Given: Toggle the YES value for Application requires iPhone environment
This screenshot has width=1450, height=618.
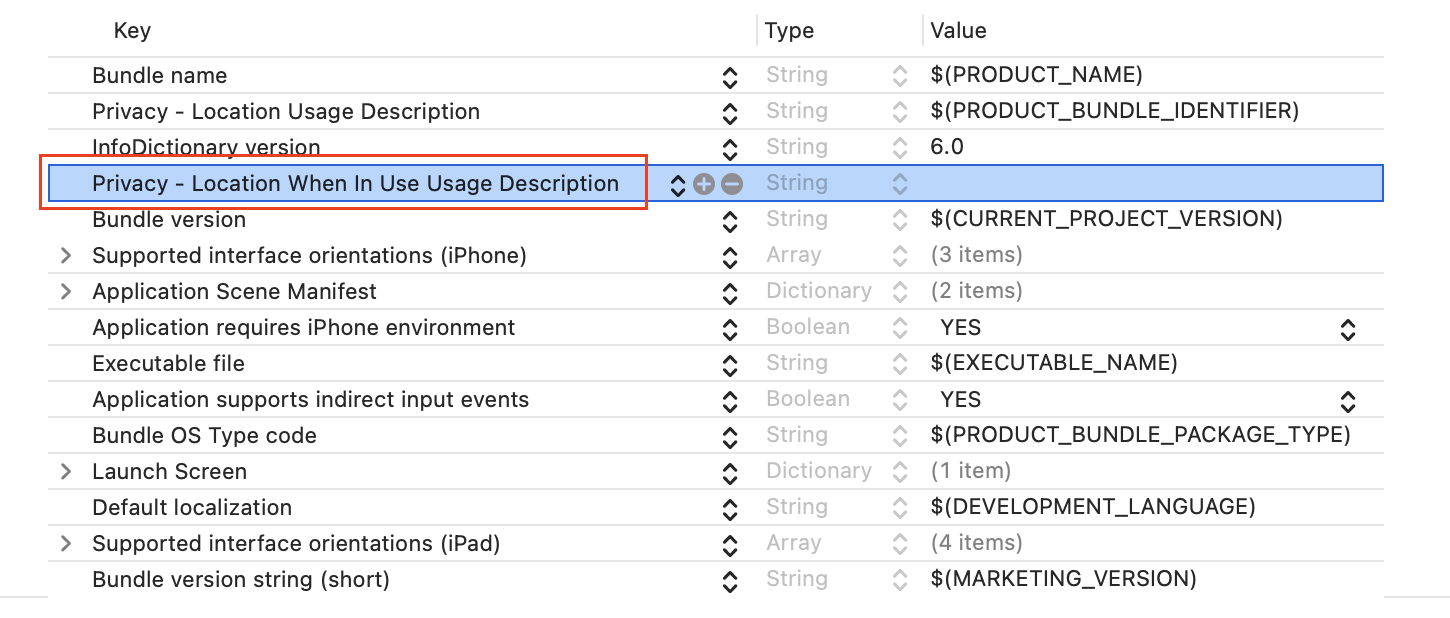Looking at the screenshot, I should click(x=1347, y=329).
